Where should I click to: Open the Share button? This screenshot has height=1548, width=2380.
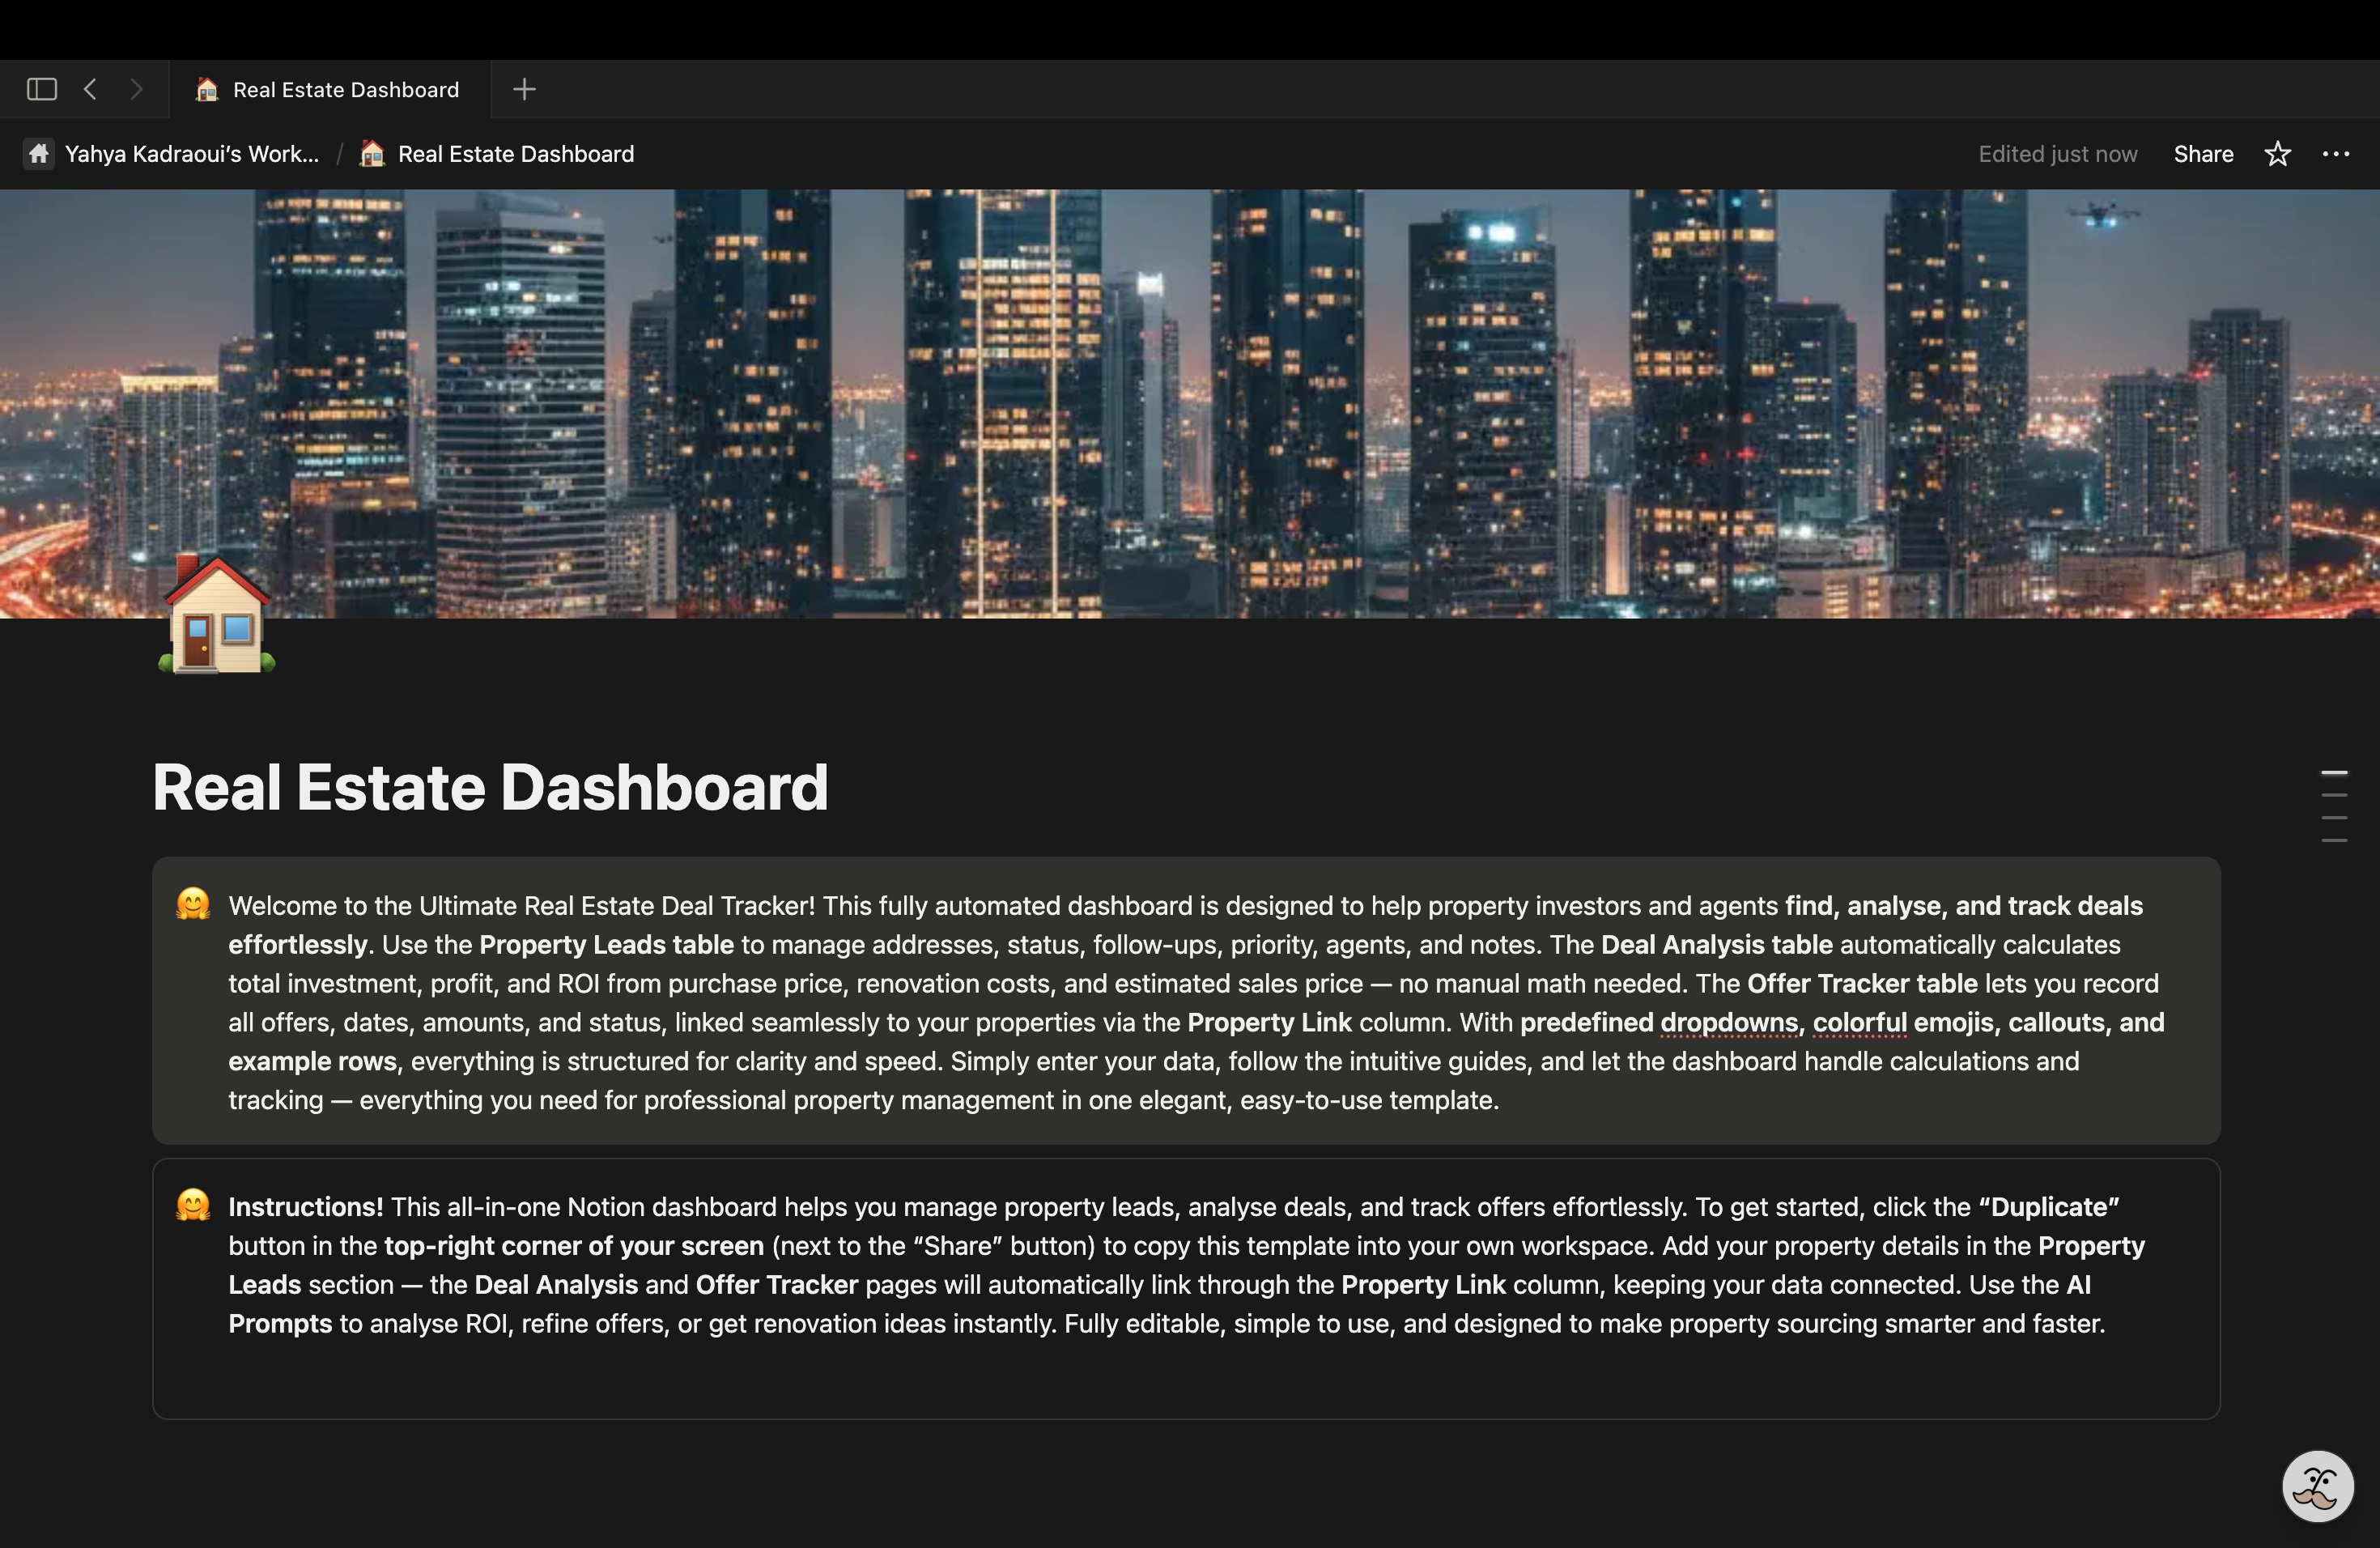coord(2203,153)
